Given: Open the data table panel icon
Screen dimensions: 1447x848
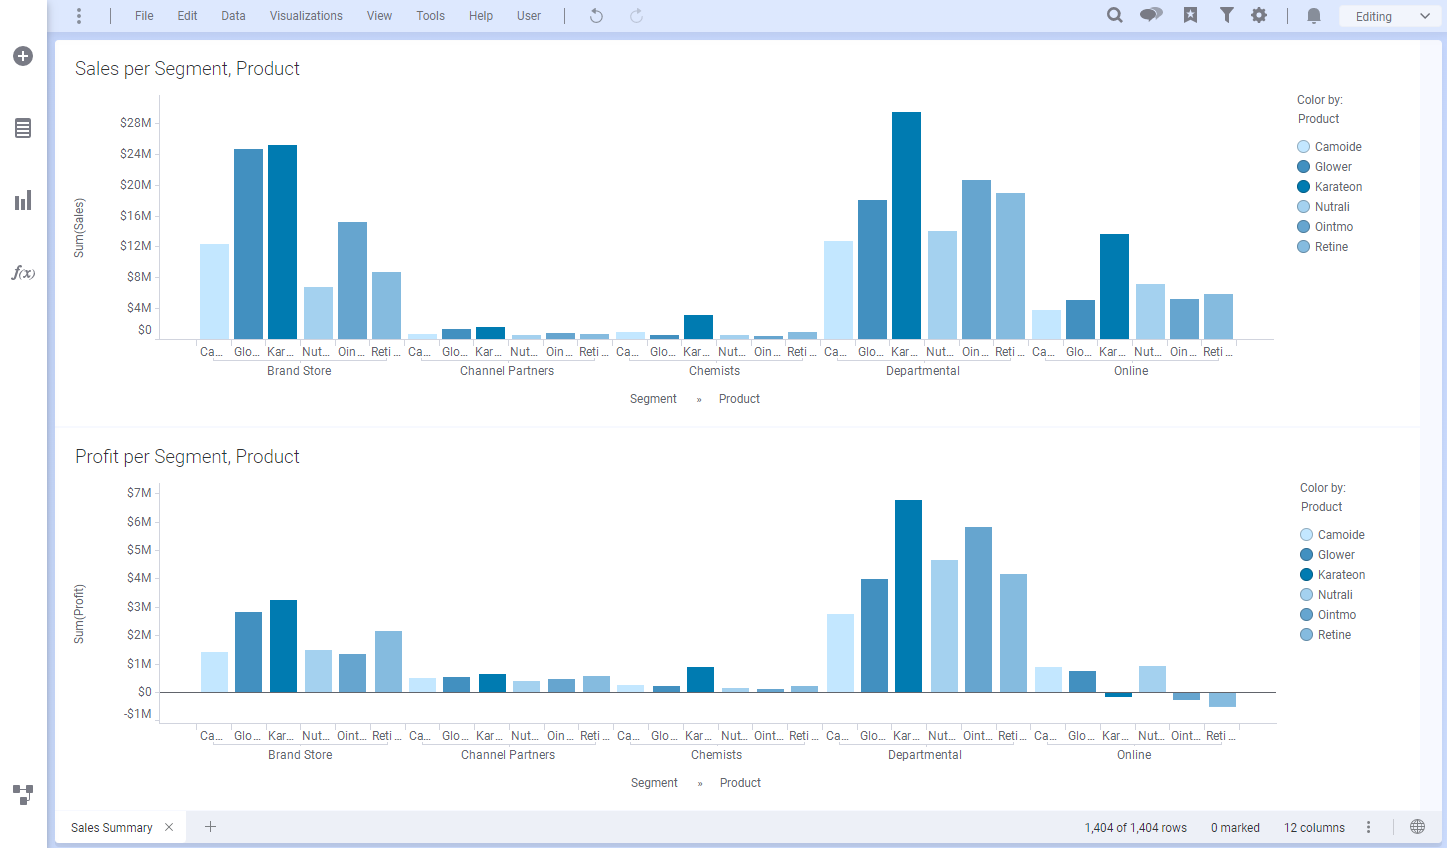Looking at the screenshot, I should click(x=22, y=128).
